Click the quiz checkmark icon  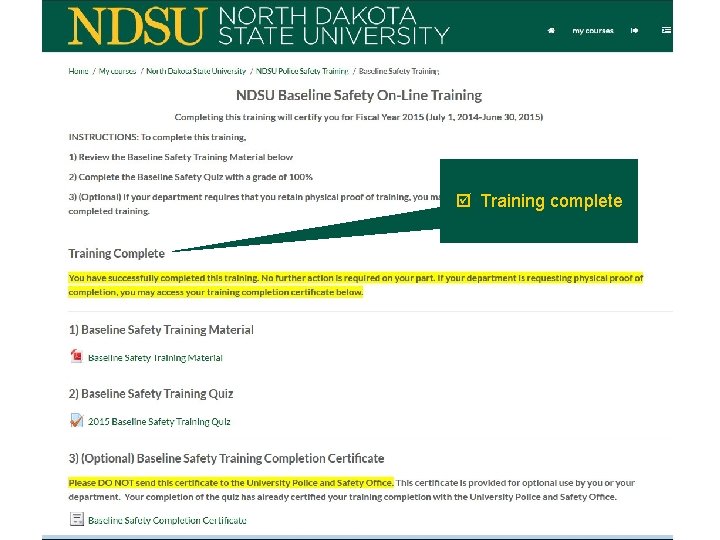pos(76,420)
